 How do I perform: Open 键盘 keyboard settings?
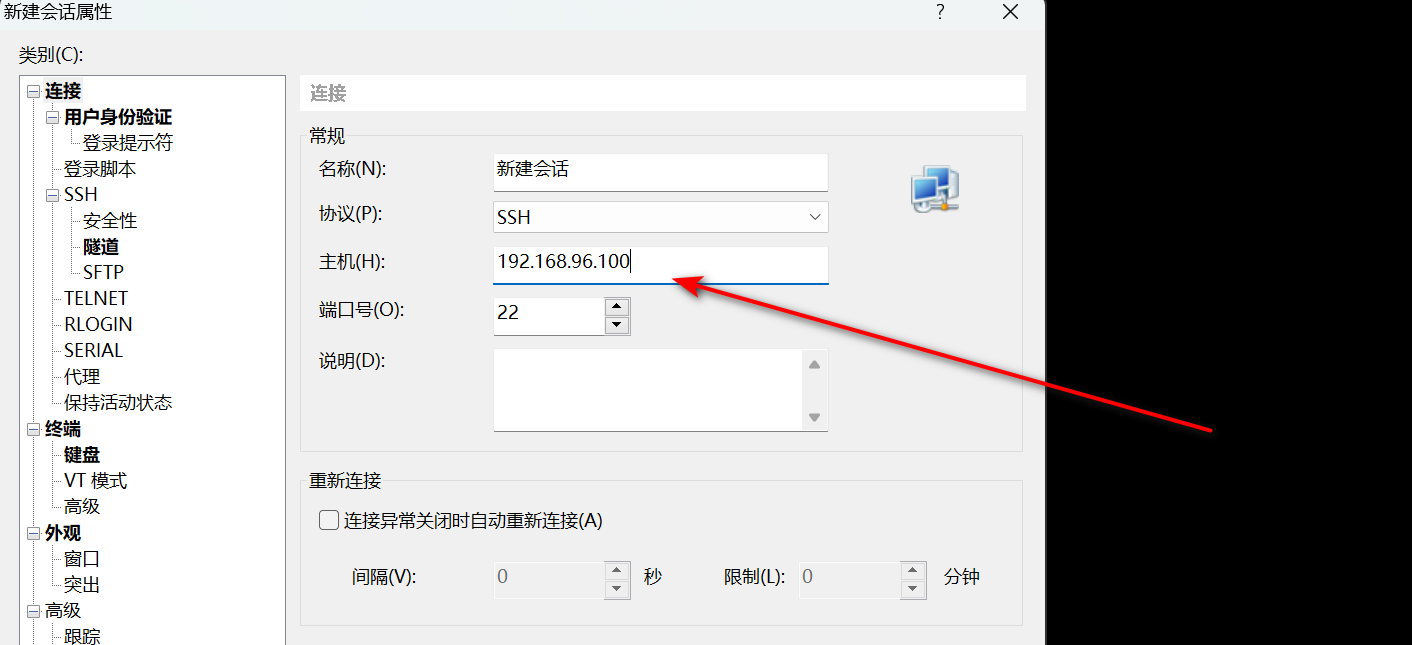(82, 455)
